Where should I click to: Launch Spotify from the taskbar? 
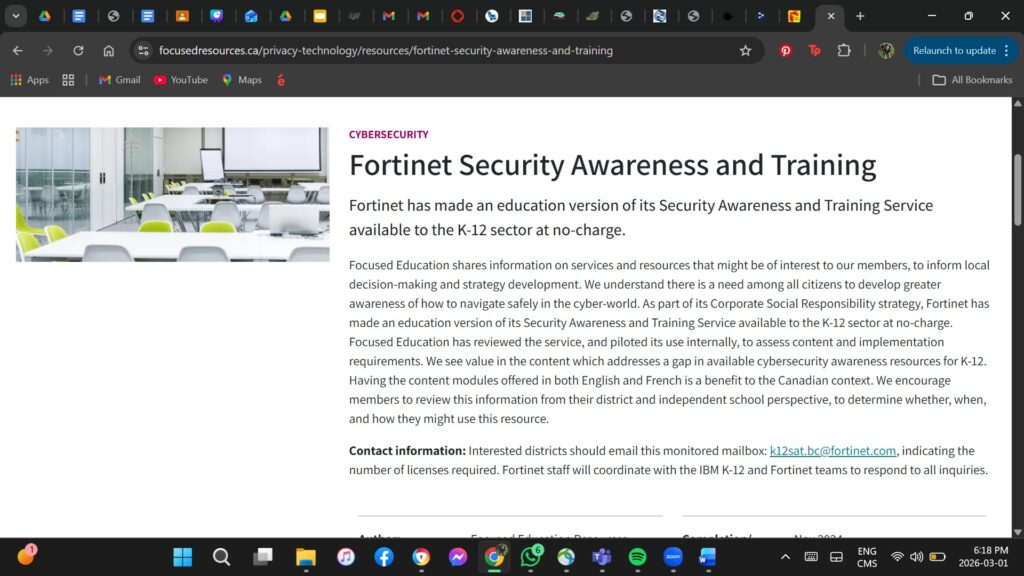click(637, 557)
